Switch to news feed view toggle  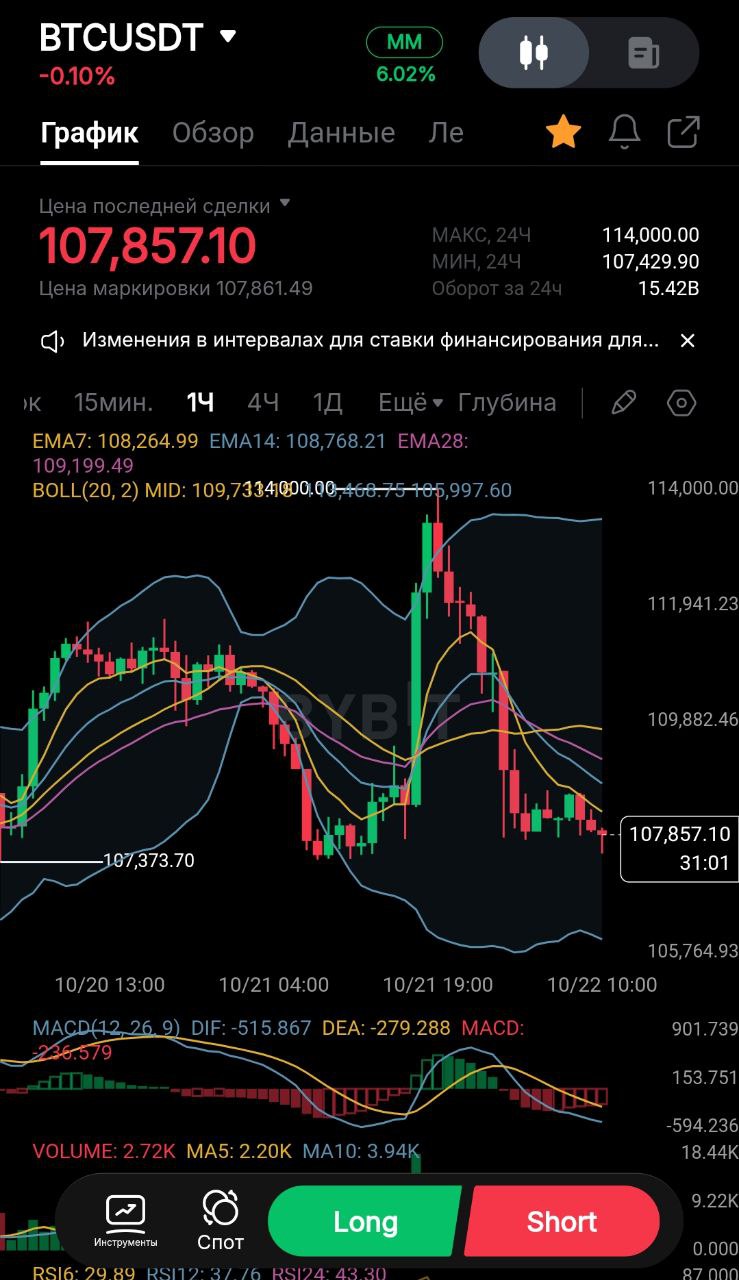643,53
